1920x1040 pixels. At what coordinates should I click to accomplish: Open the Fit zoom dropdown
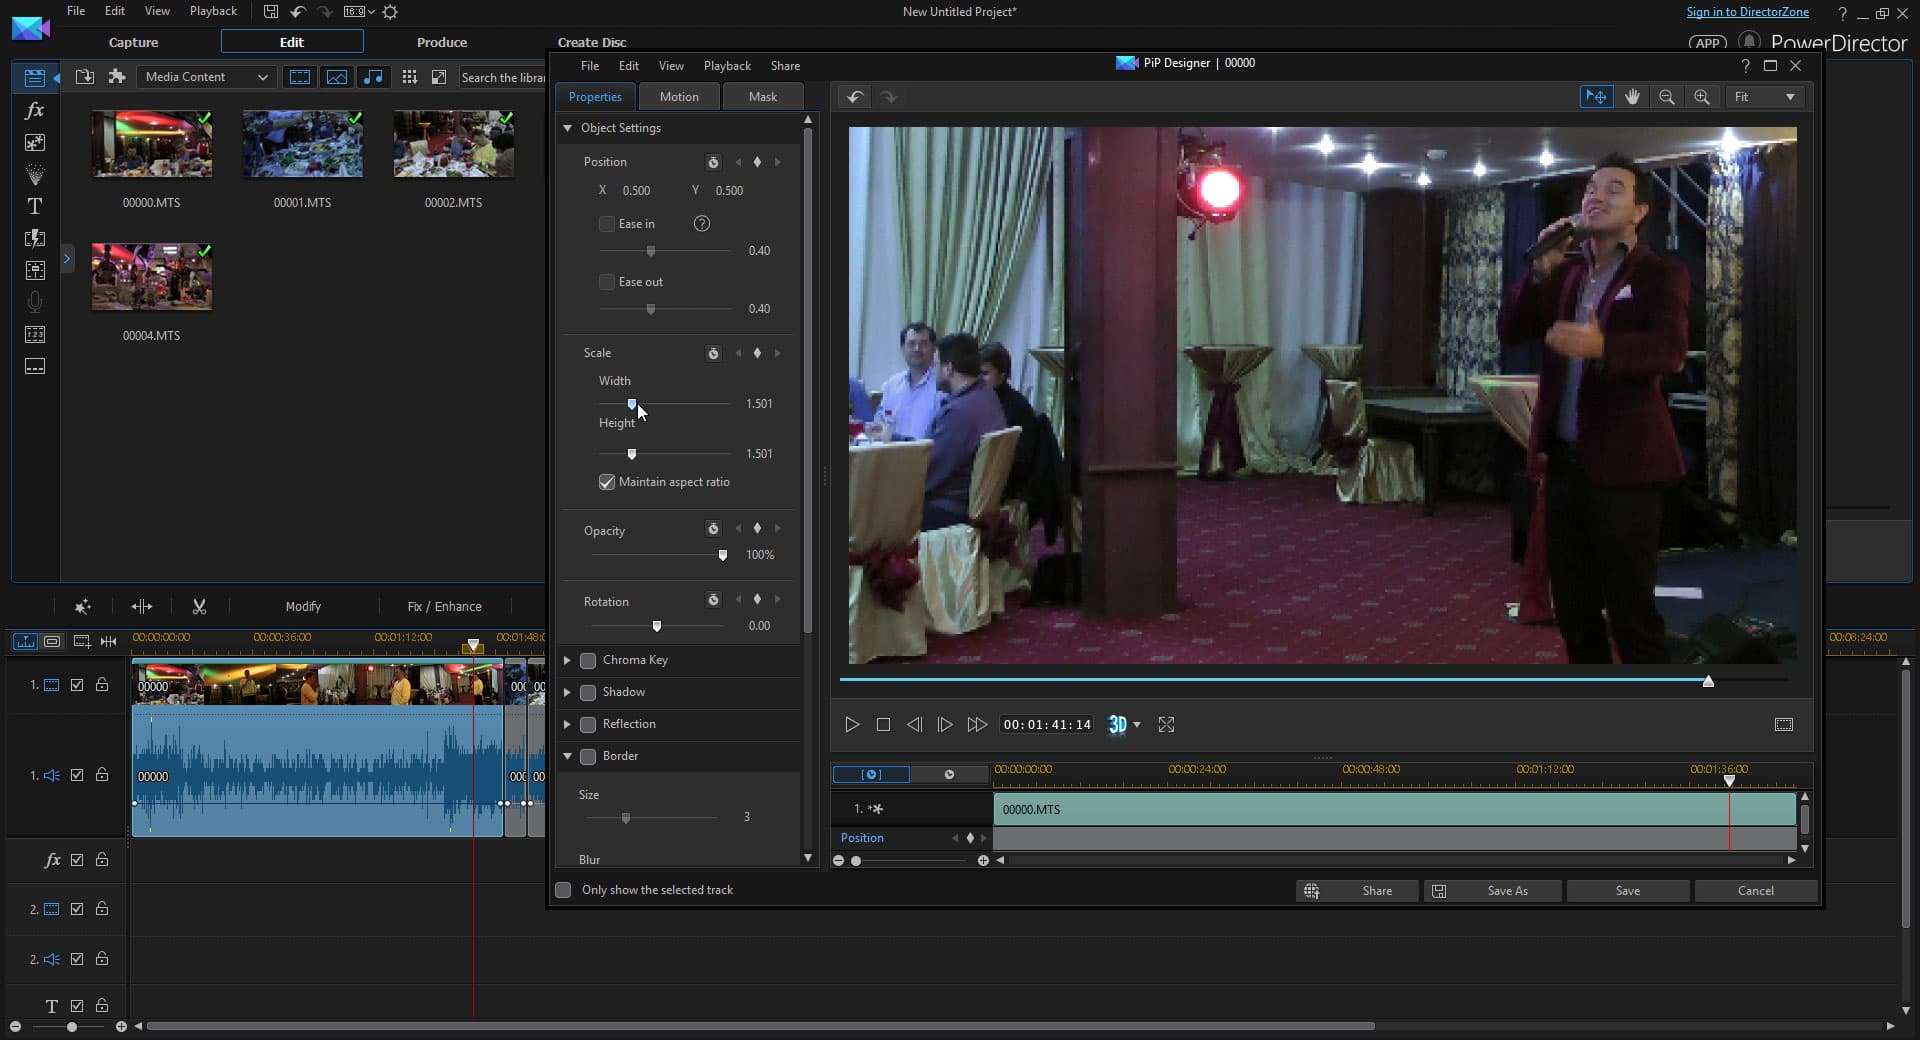click(1765, 97)
